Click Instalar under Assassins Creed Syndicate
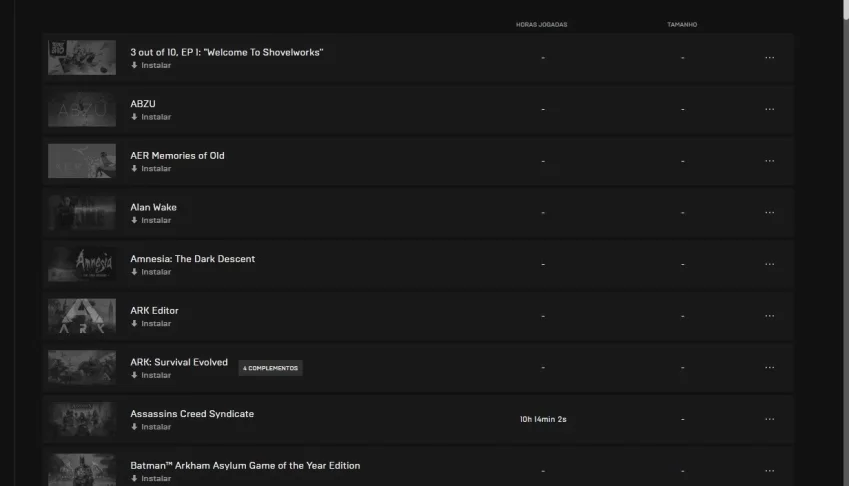 [x=156, y=427]
